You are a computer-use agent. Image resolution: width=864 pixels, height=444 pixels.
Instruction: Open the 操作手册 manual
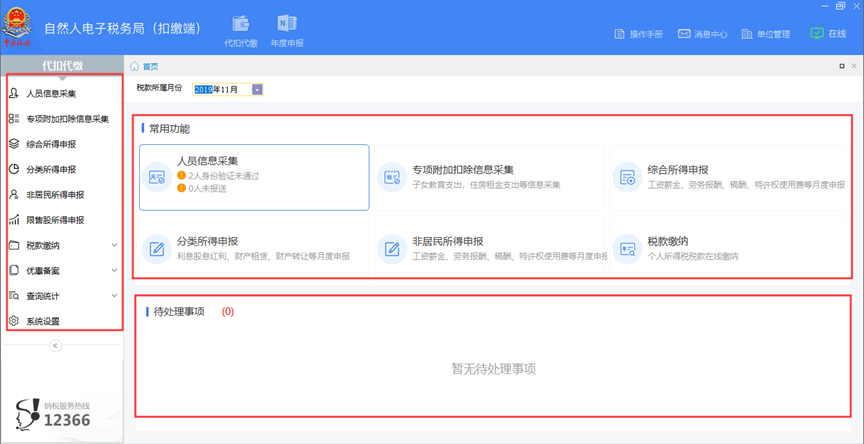click(x=638, y=34)
